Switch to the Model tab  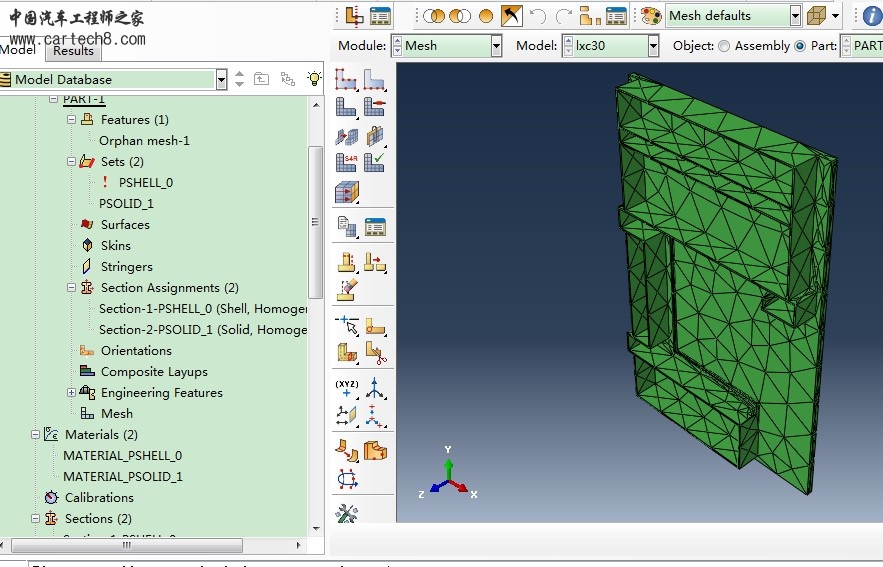18,50
